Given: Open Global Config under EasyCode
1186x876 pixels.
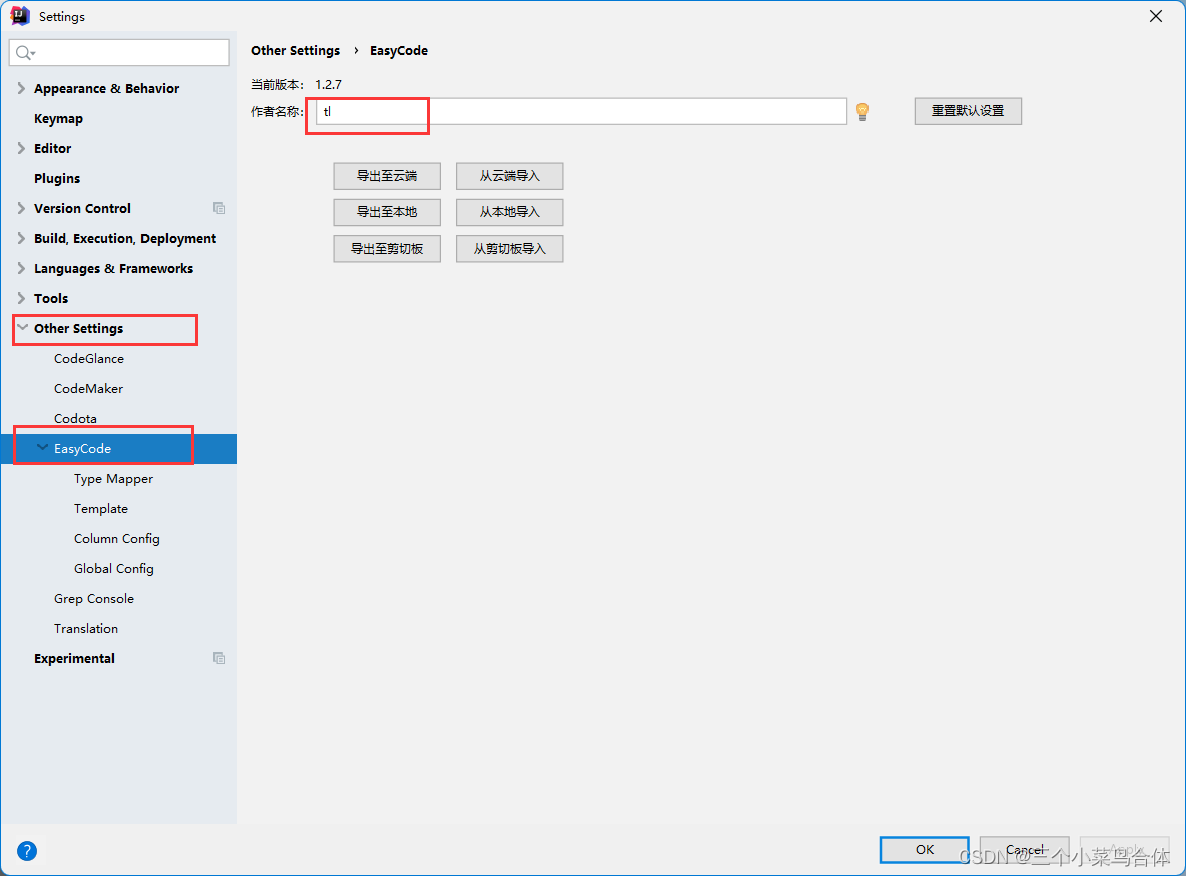Looking at the screenshot, I should [113, 568].
